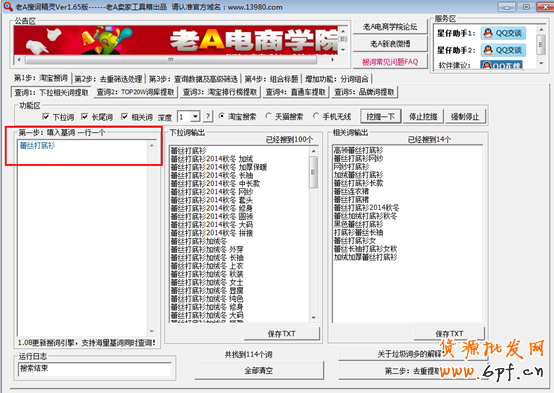Click the ? help button beside depth
This screenshot has width=554, height=393.
[208, 116]
